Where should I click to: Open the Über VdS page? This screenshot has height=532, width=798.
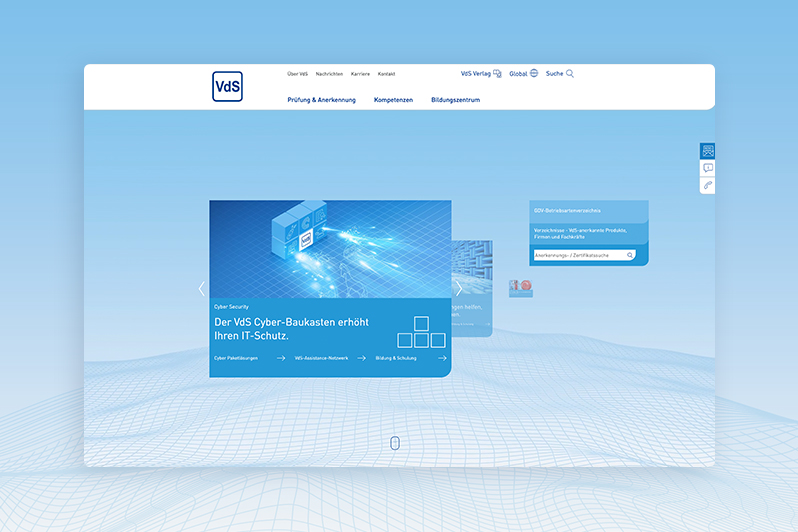point(297,74)
